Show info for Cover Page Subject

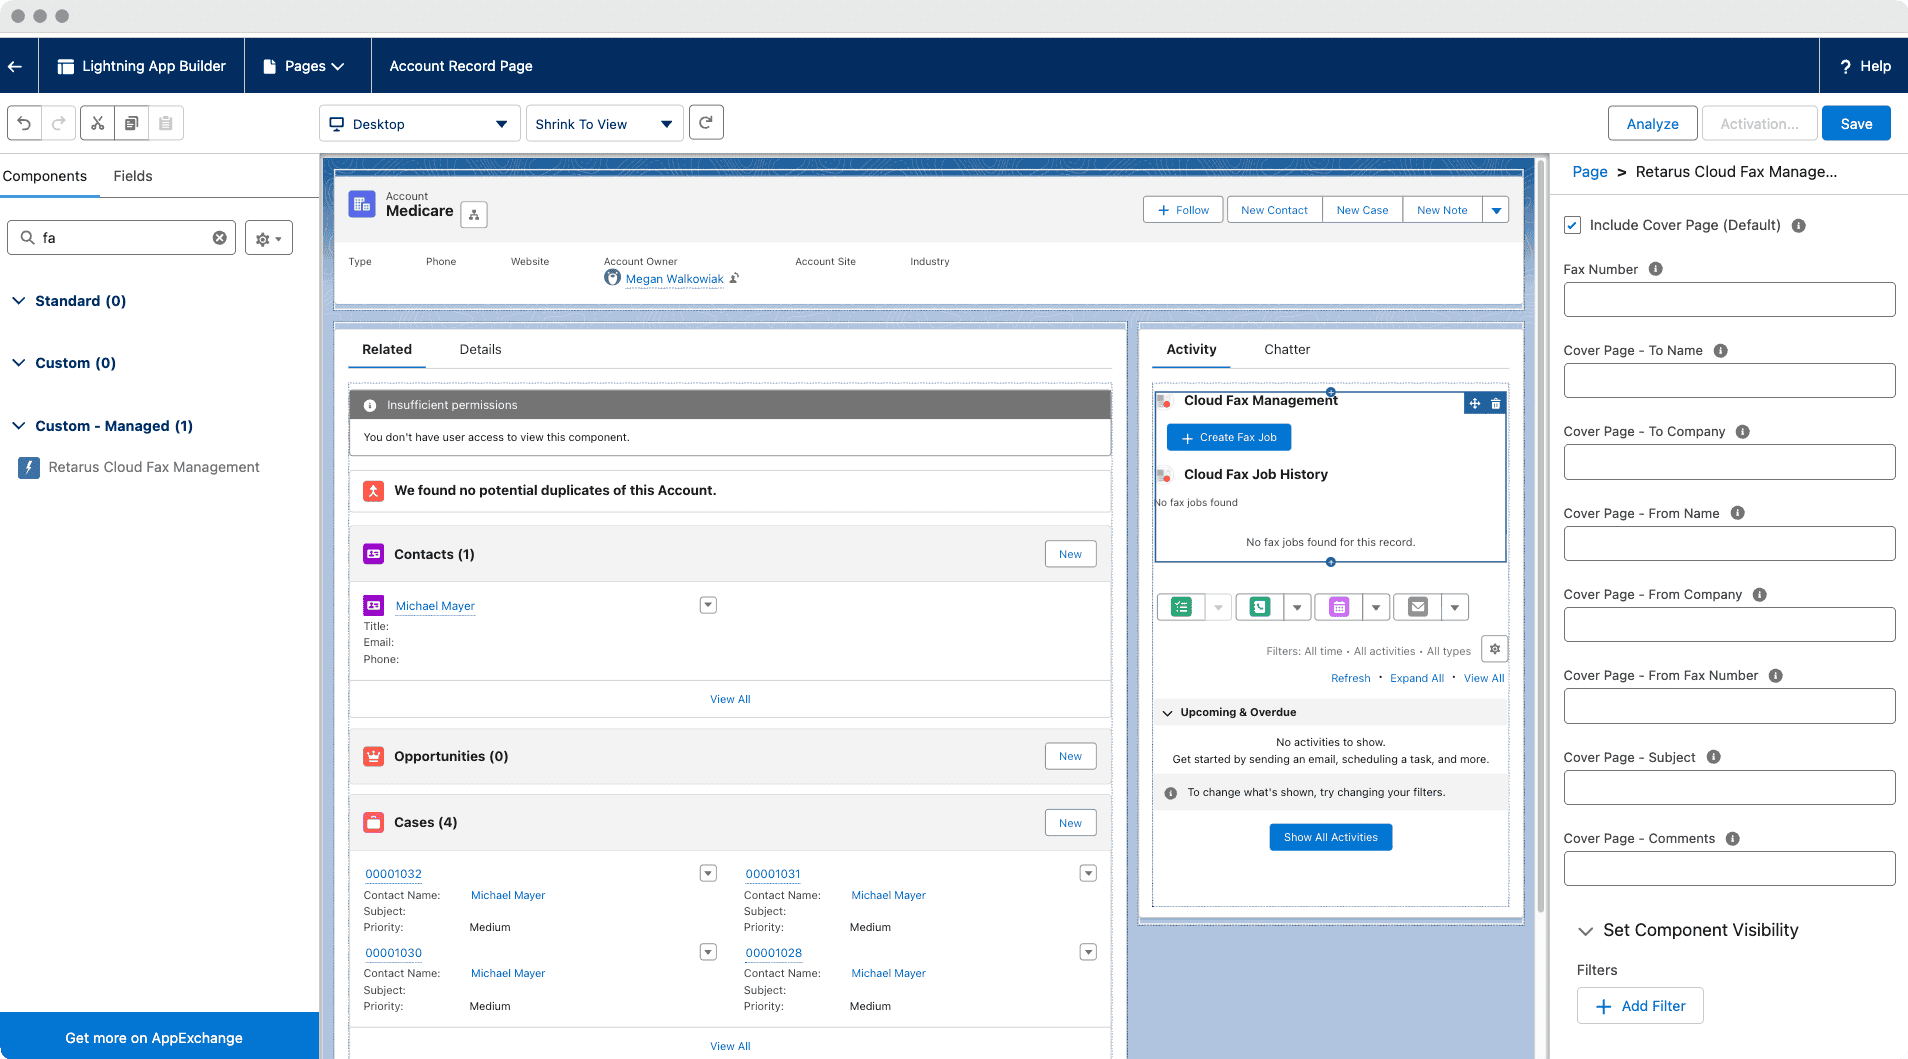1713,757
